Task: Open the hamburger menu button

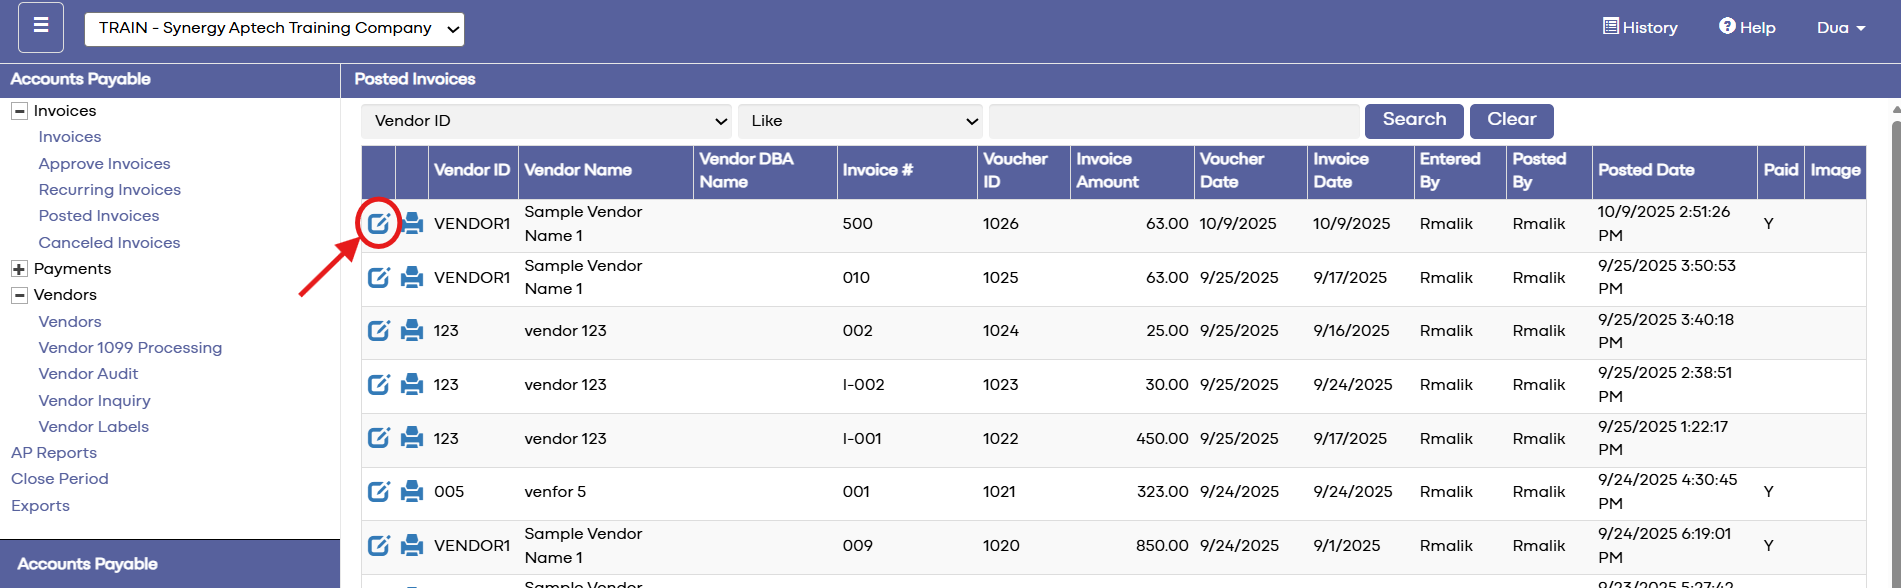Action: [41, 27]
